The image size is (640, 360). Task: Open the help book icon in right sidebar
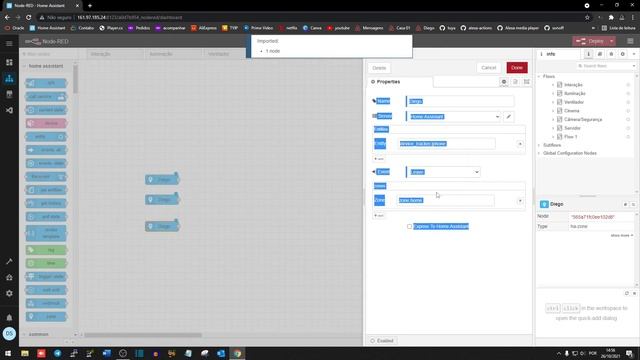point(600,54)
